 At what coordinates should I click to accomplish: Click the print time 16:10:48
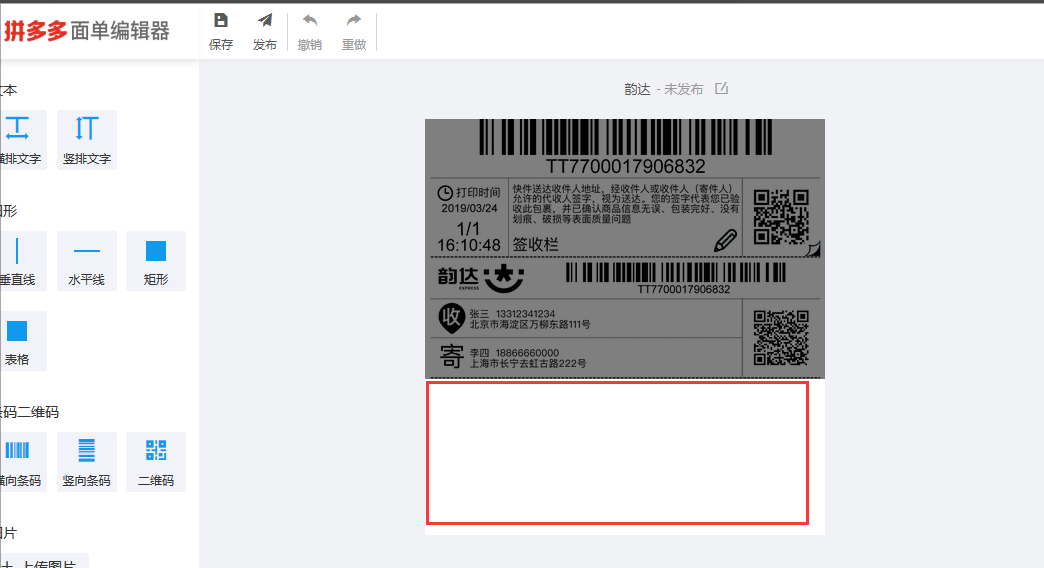click(x=469, y=246)
